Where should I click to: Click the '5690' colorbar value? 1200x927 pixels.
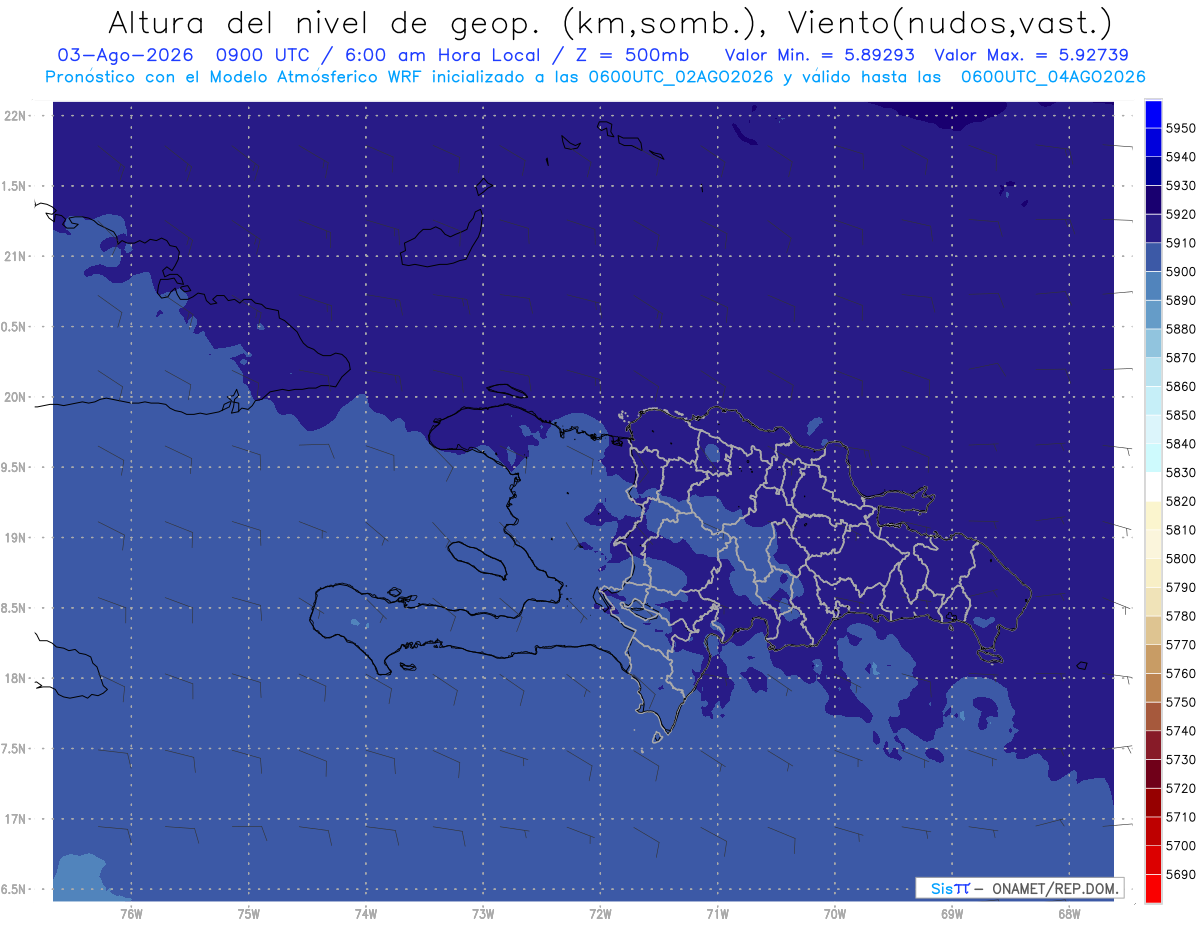[1180, 874]
